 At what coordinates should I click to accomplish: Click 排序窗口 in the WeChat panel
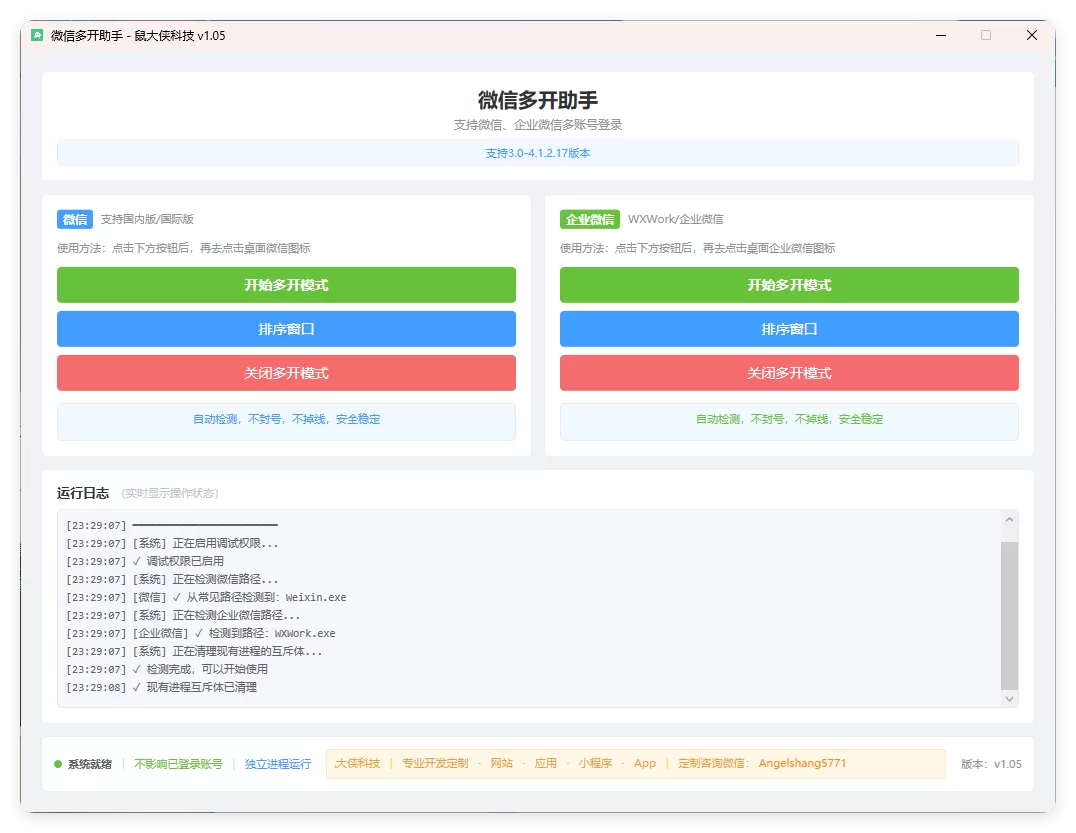point(286,329)
